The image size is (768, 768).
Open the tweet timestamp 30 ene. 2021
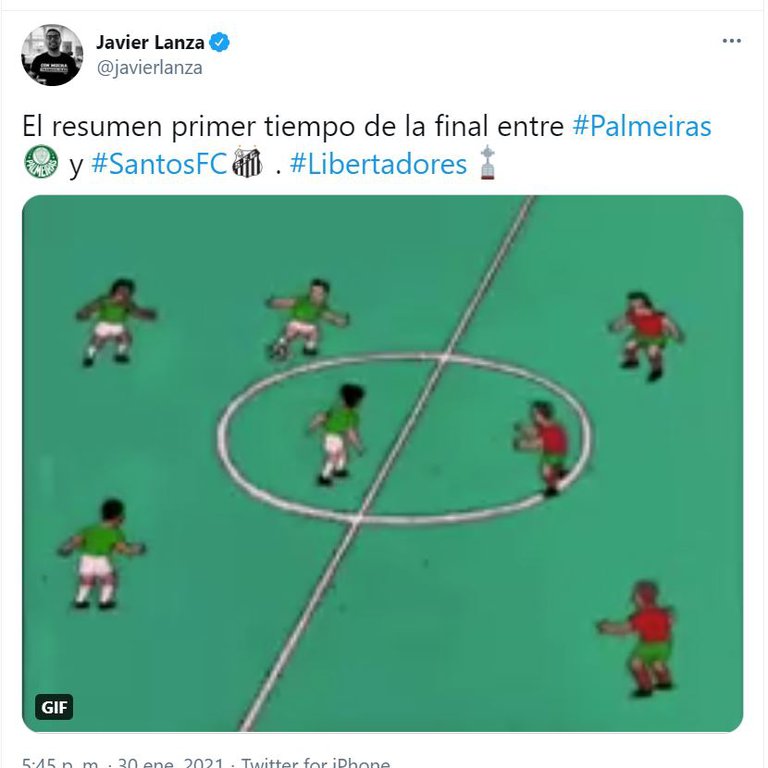[x=171, y=762]
